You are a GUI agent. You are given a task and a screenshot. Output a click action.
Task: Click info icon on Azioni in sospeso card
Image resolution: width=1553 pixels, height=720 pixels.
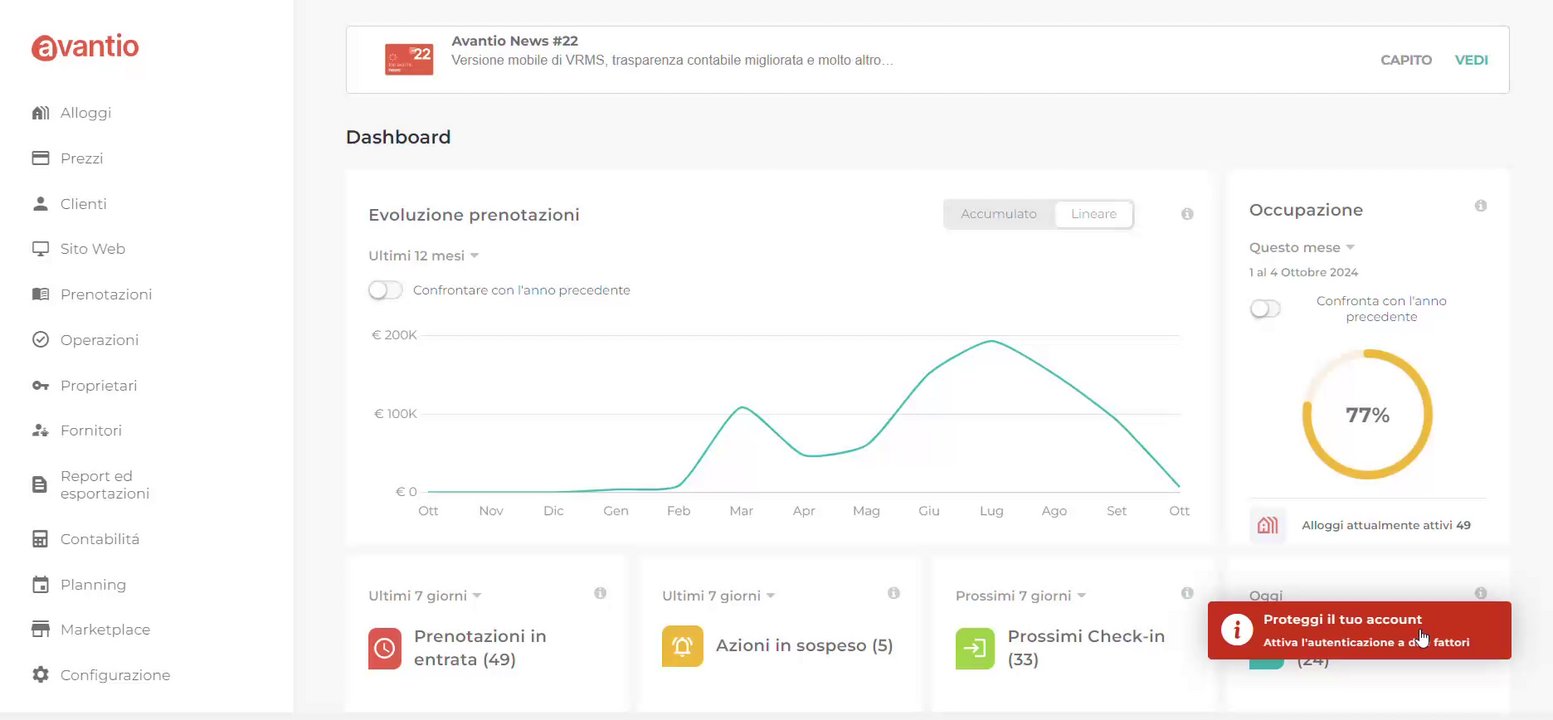(x=893, y=593)
